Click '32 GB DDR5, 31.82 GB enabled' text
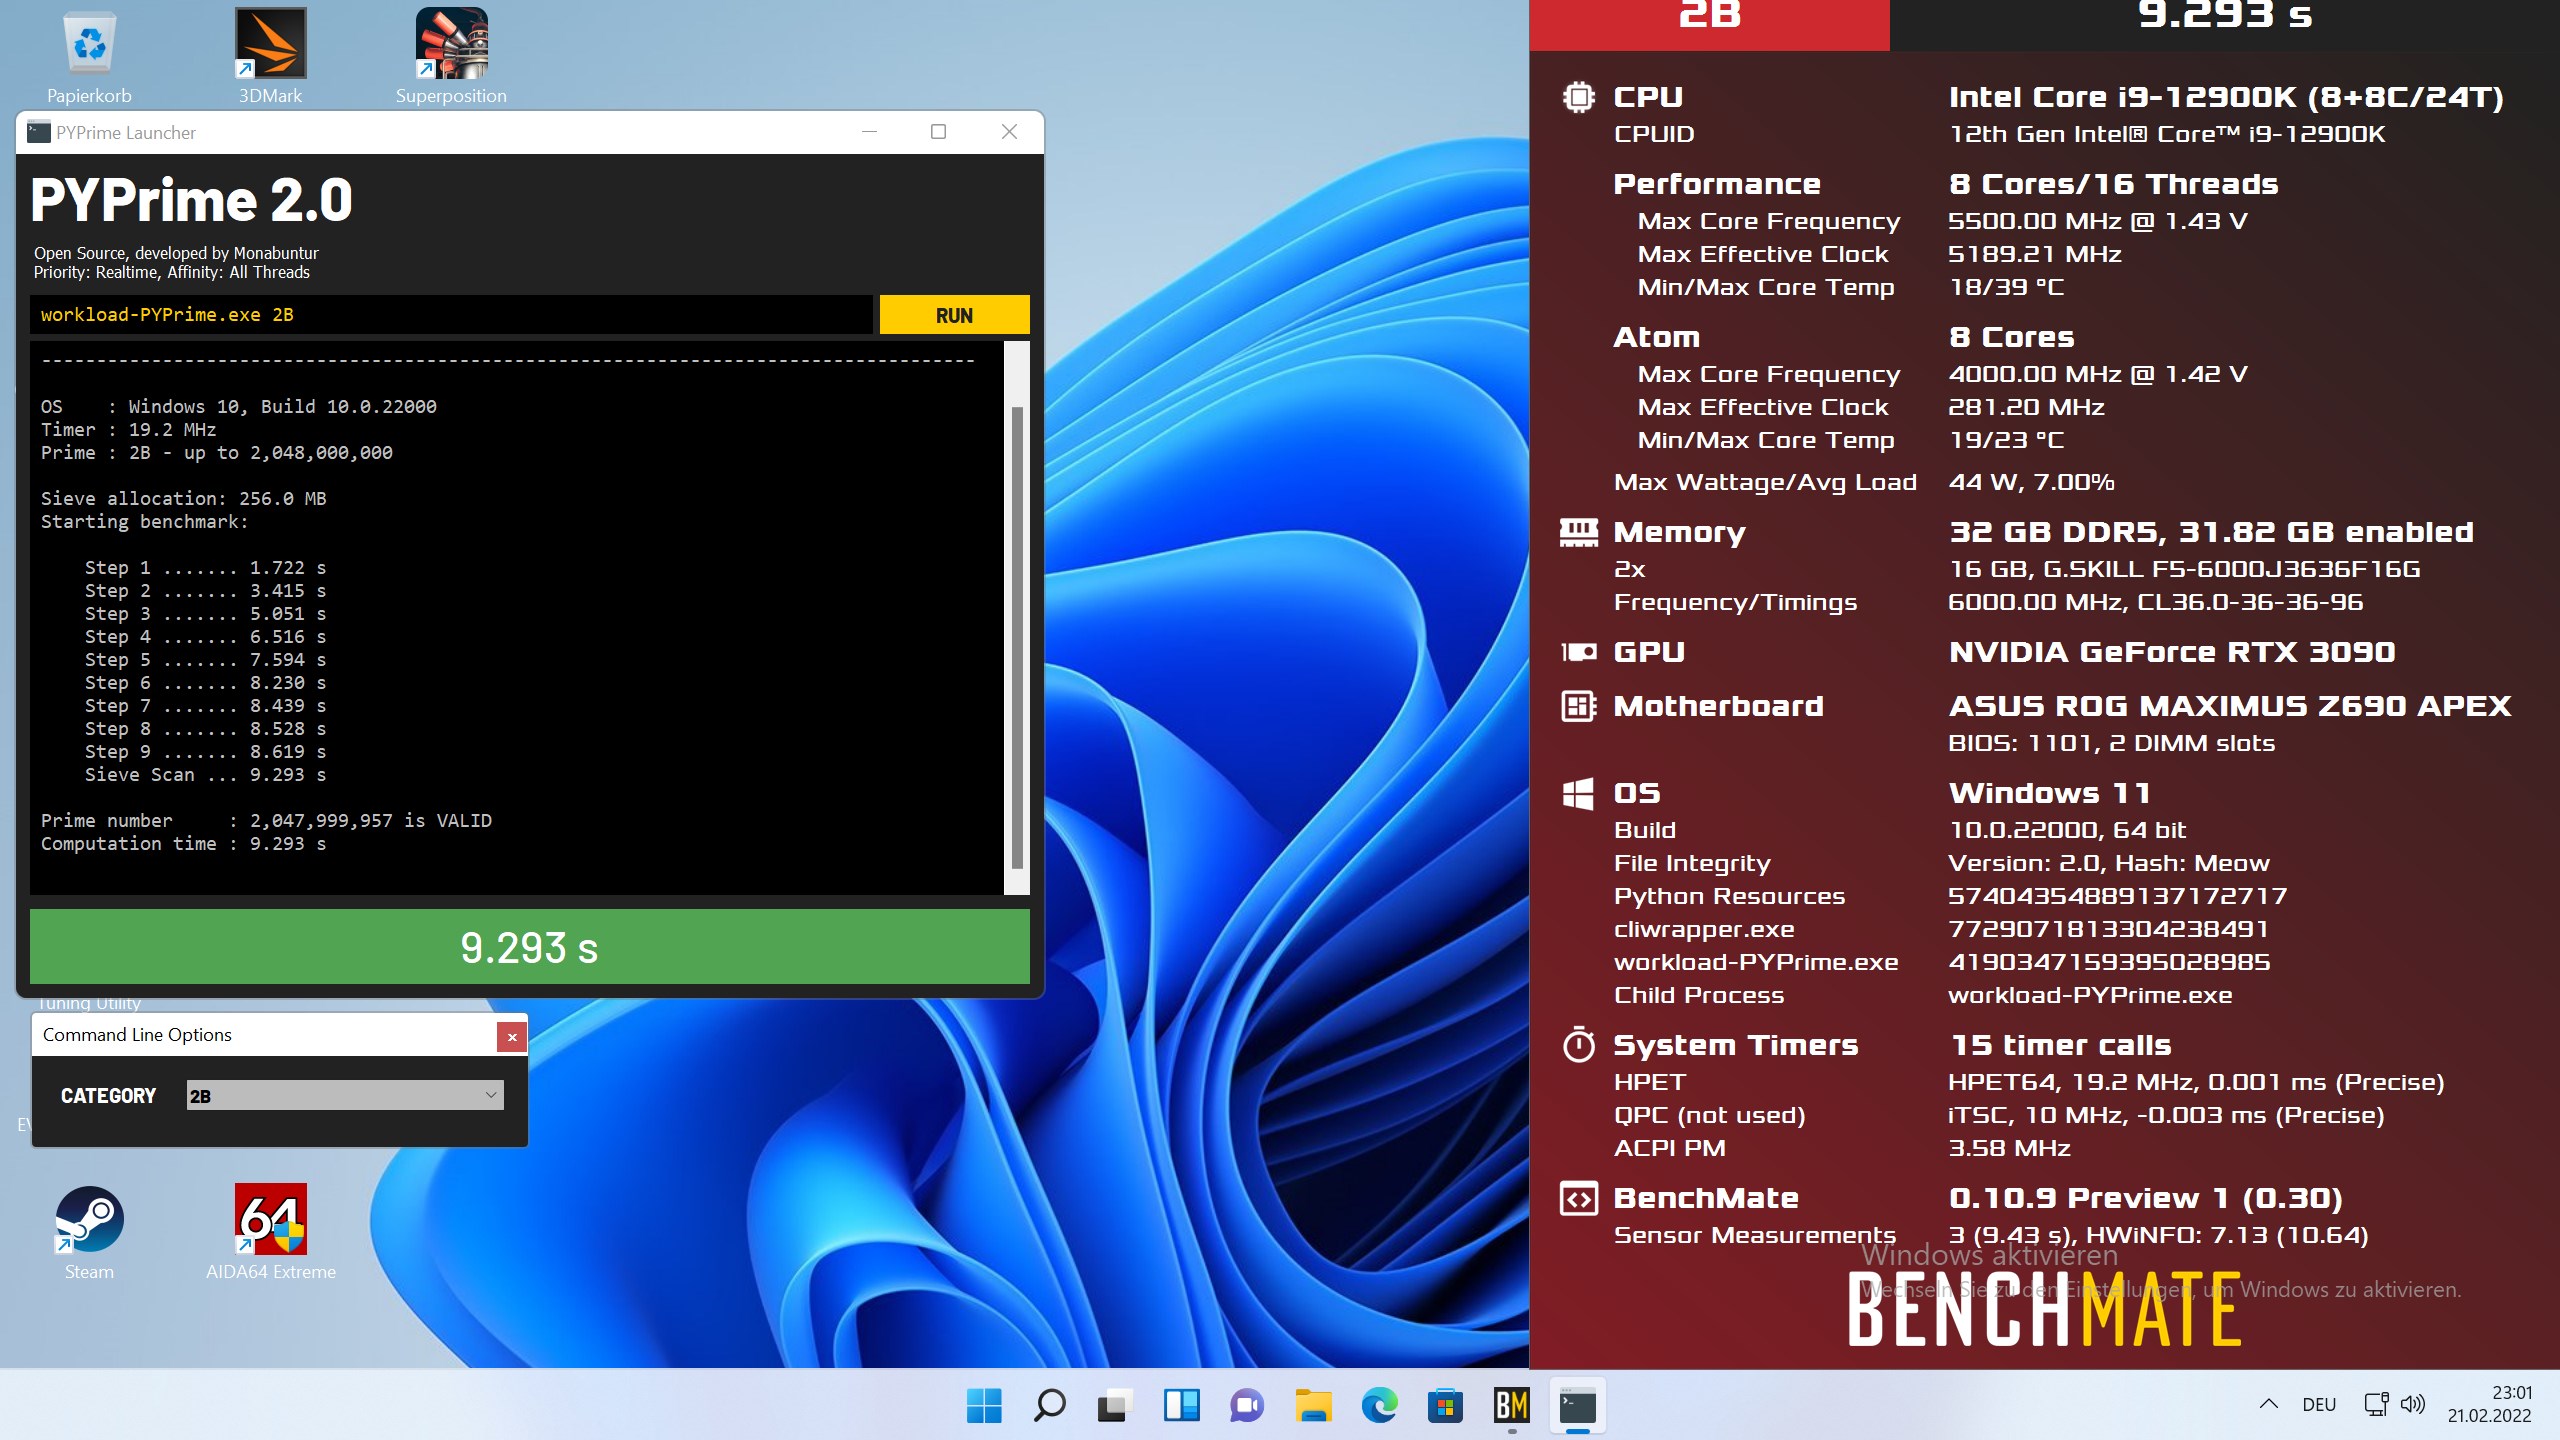The width and height of the screenshot is (2560, 1440). click(2211, 532)
